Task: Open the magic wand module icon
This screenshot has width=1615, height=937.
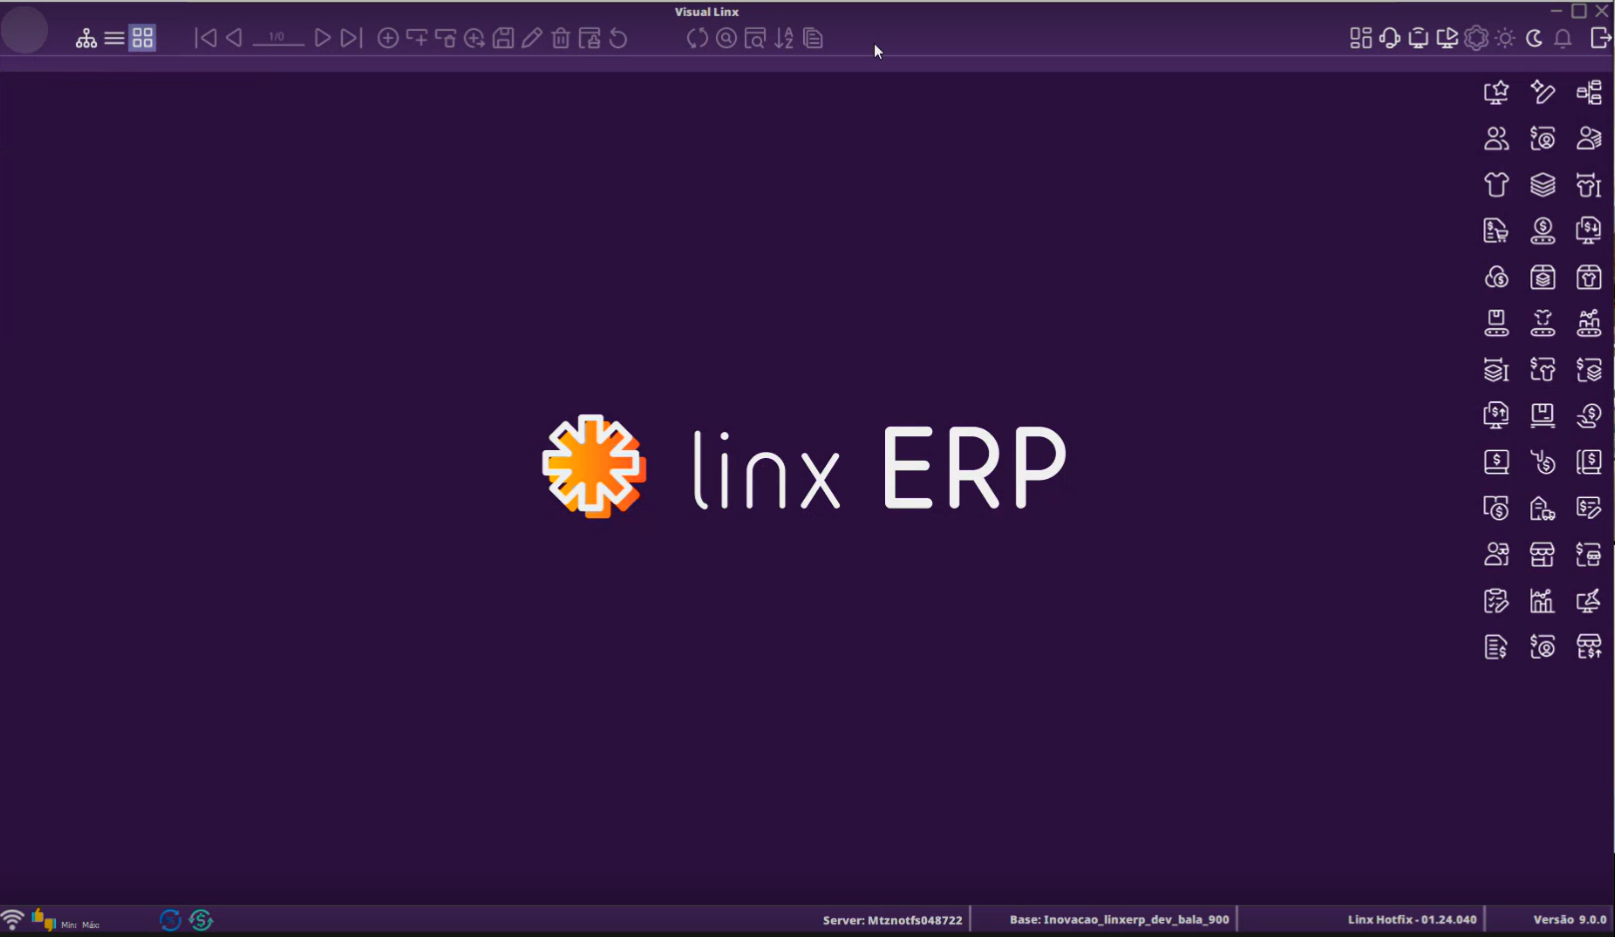Action: (x=1543, y=92)
